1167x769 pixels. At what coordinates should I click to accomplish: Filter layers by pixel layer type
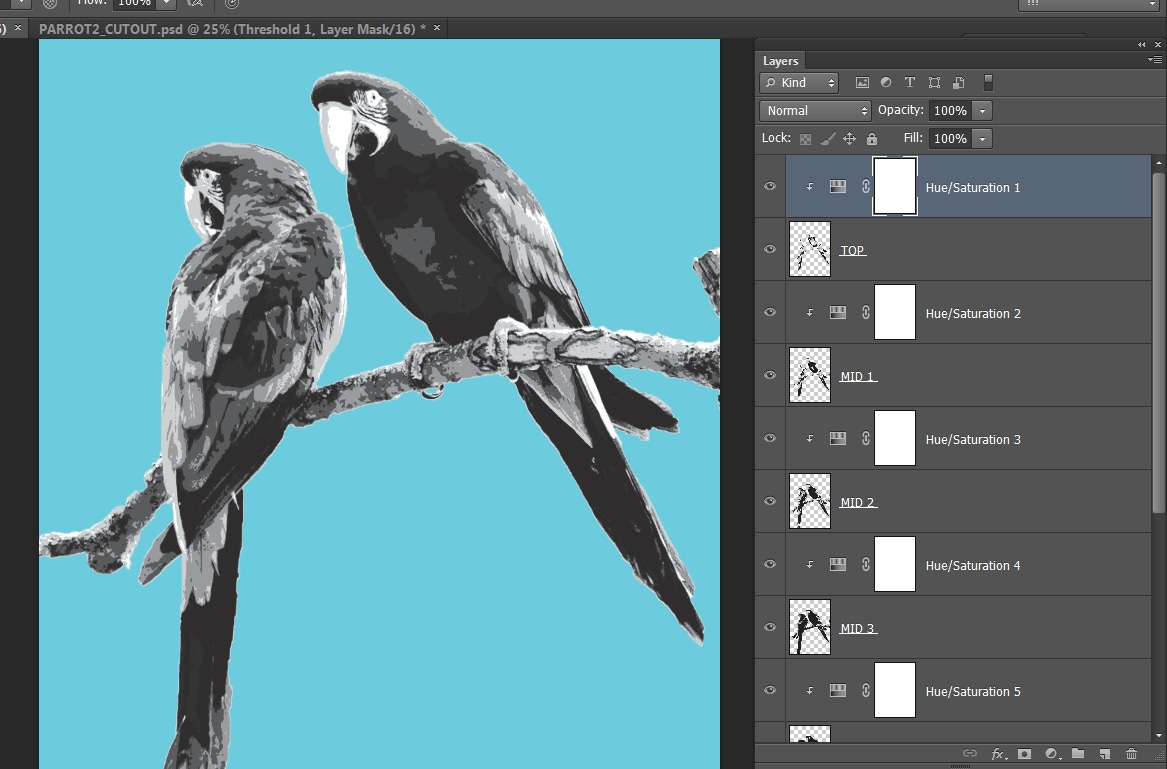(860, 83)
